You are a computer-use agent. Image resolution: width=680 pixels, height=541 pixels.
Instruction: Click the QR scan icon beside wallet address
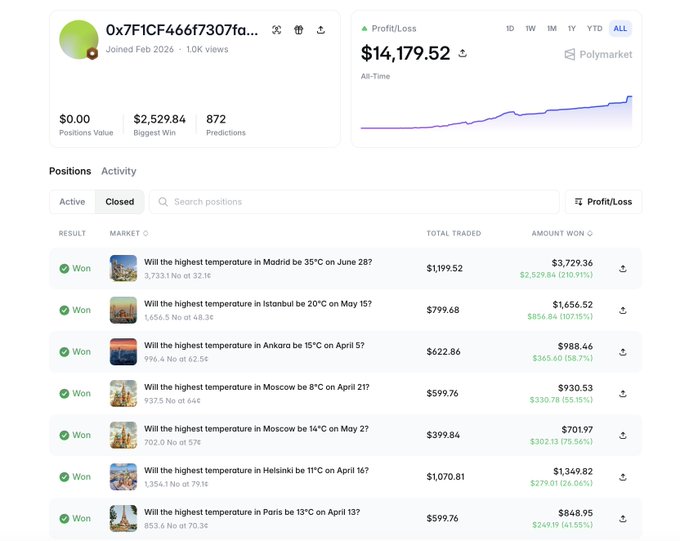[x=276, y=30]
